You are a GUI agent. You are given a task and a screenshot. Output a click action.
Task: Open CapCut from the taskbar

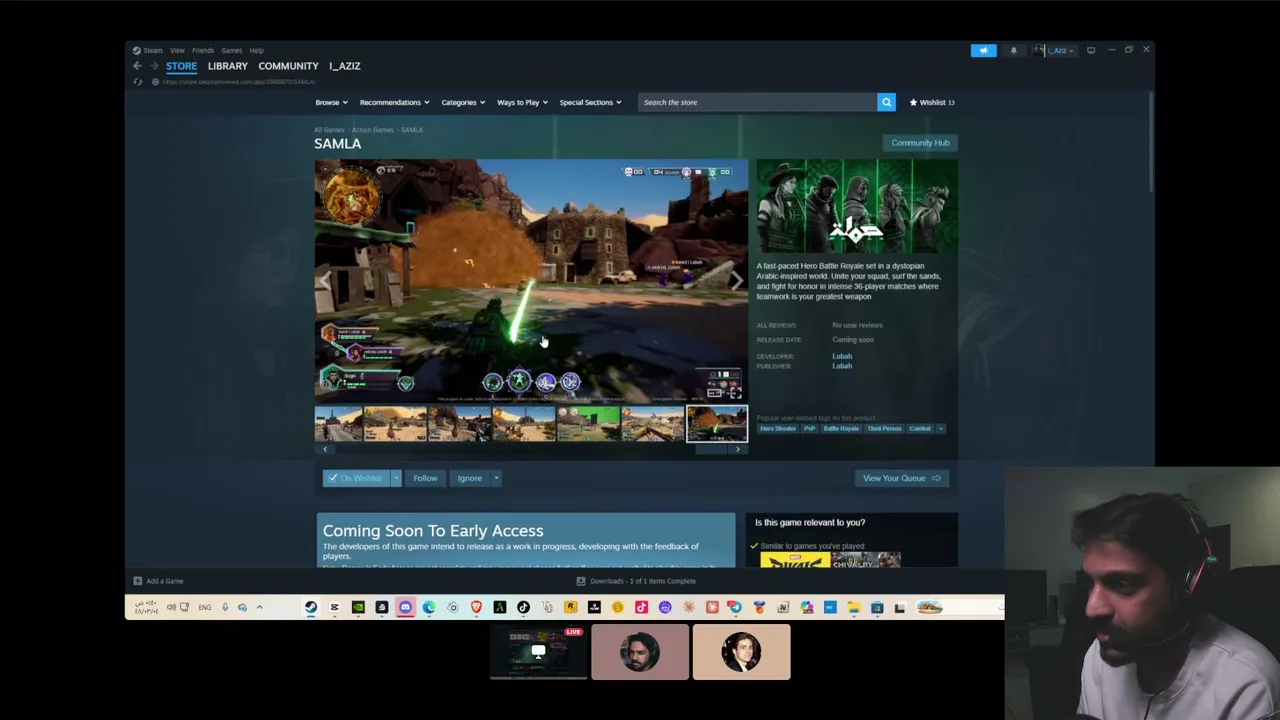coord(334,607)
